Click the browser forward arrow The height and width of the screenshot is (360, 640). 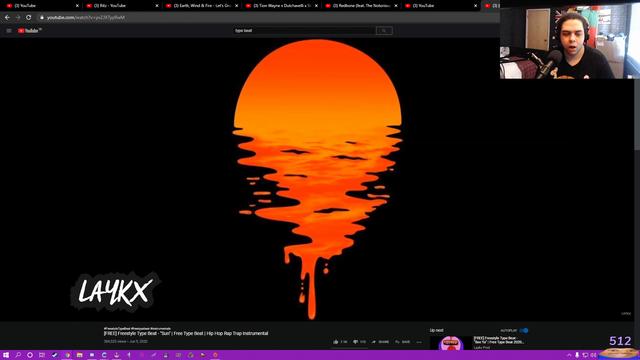click(x=18, y=17)
